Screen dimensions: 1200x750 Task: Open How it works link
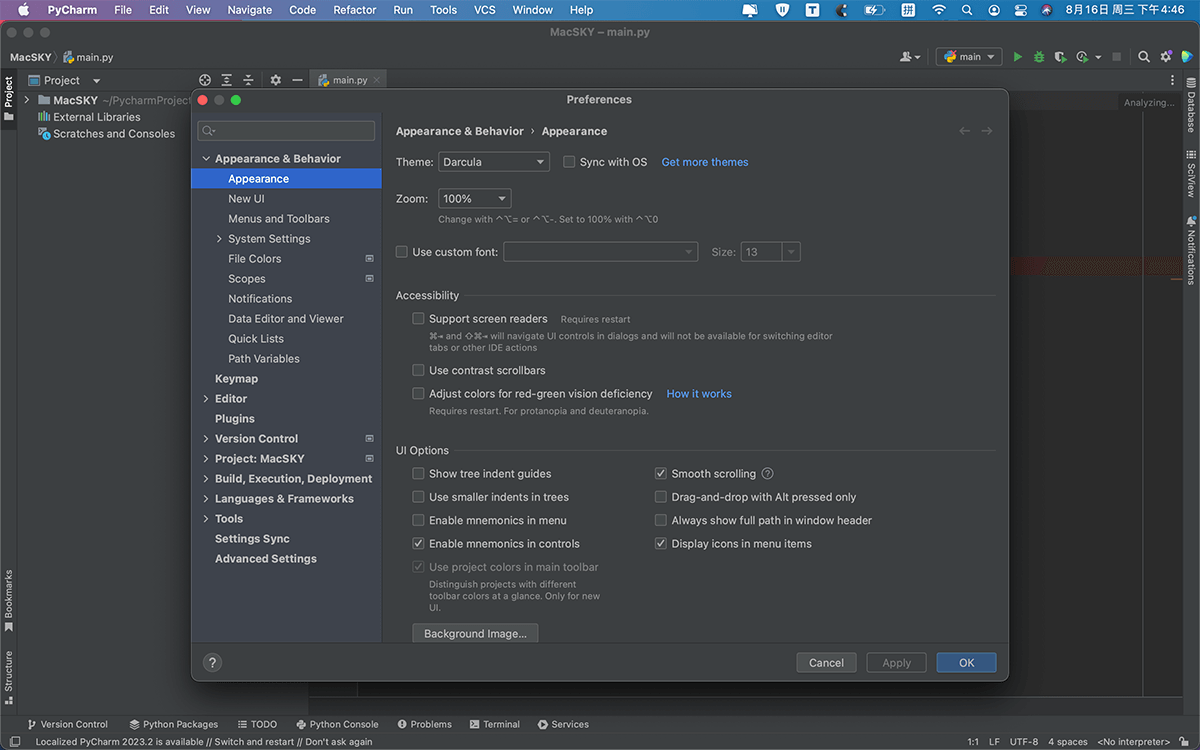(699, 394)
